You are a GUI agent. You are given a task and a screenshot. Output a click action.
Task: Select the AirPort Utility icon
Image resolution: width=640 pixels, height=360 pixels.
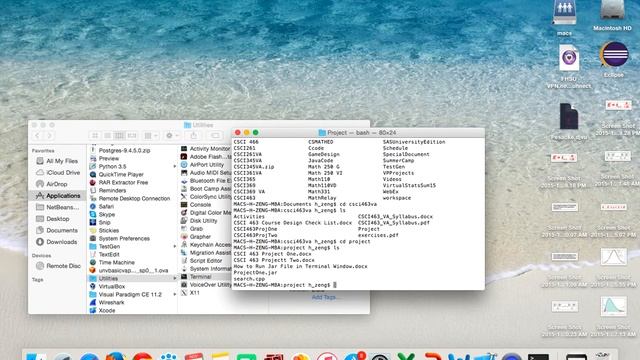point(184,164)
